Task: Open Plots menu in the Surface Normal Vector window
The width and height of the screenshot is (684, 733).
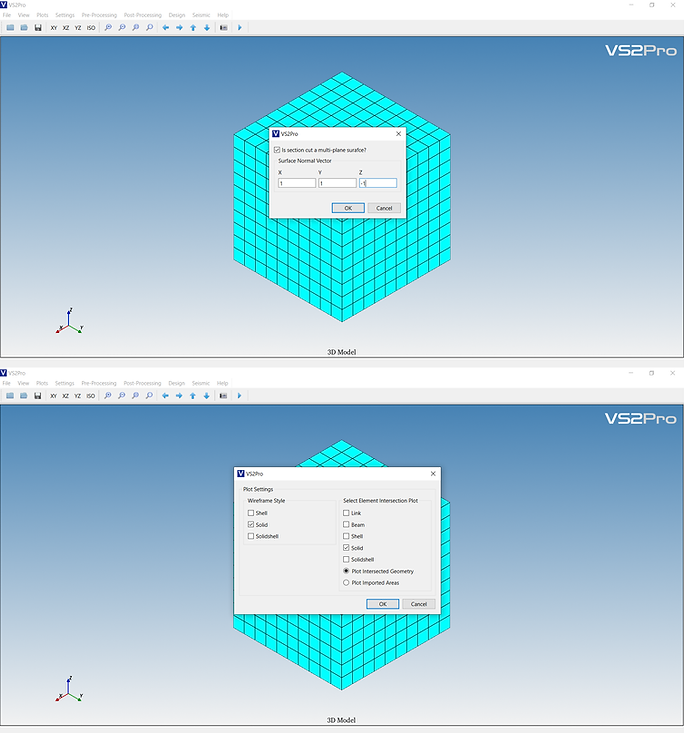Action: coord(43,15)
